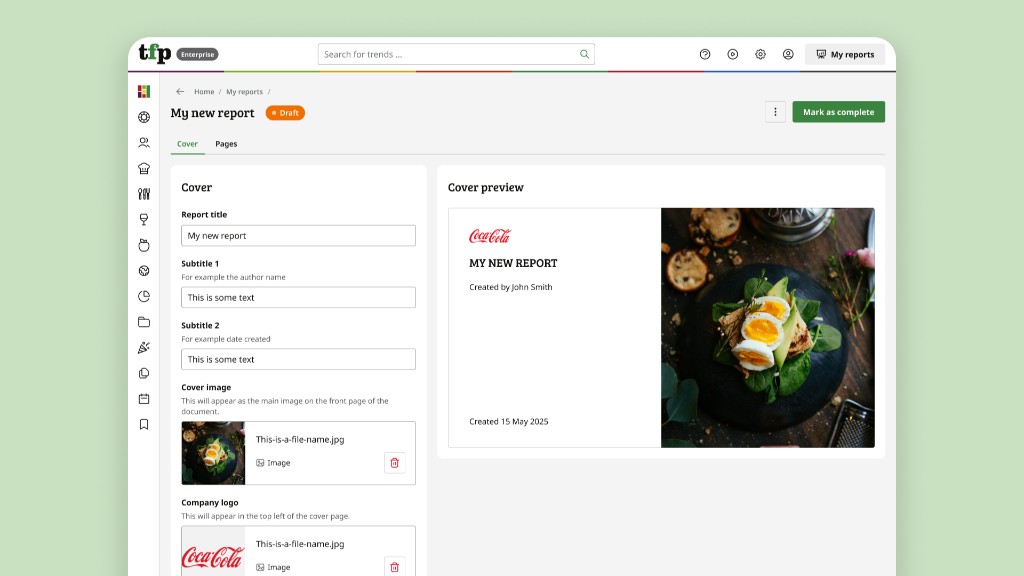
Task: Select the pie chart icon in sidebar
Action: [144, 296]
